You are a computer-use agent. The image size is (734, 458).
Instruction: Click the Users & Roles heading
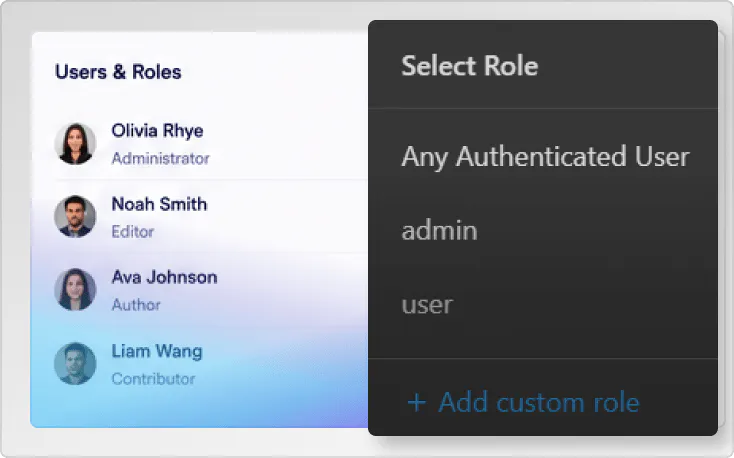click(x=118, y=72)
